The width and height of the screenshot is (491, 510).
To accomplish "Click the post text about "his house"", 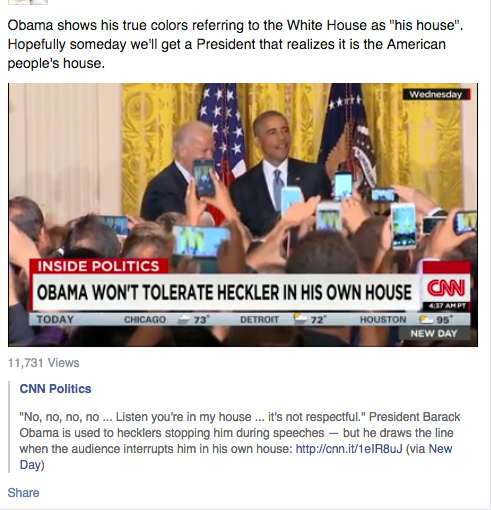I will [235, 44].
